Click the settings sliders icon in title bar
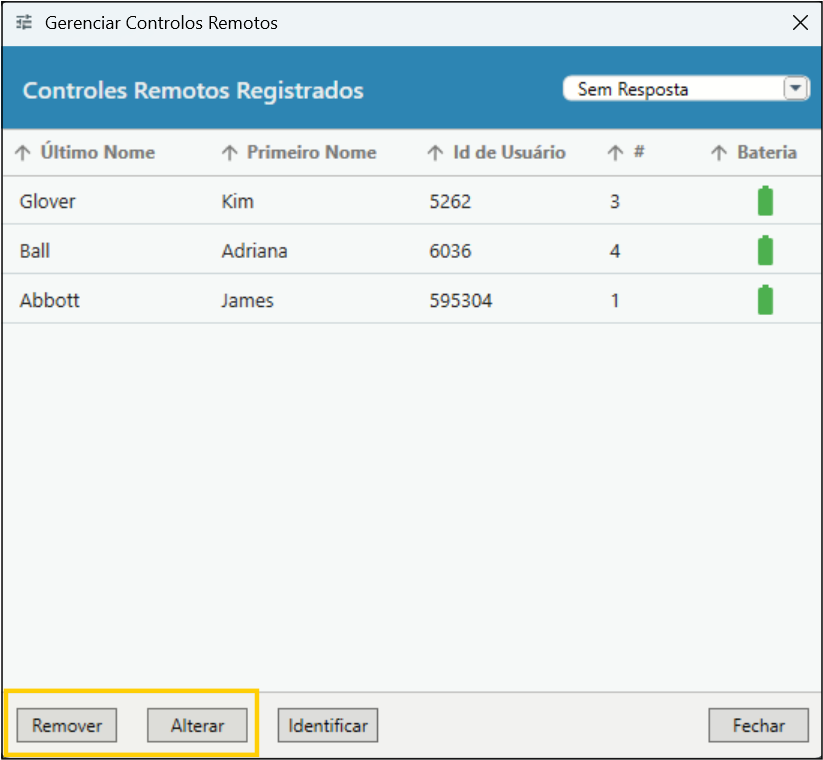This screenshot has height=760, width=823. tap(24, 23)
